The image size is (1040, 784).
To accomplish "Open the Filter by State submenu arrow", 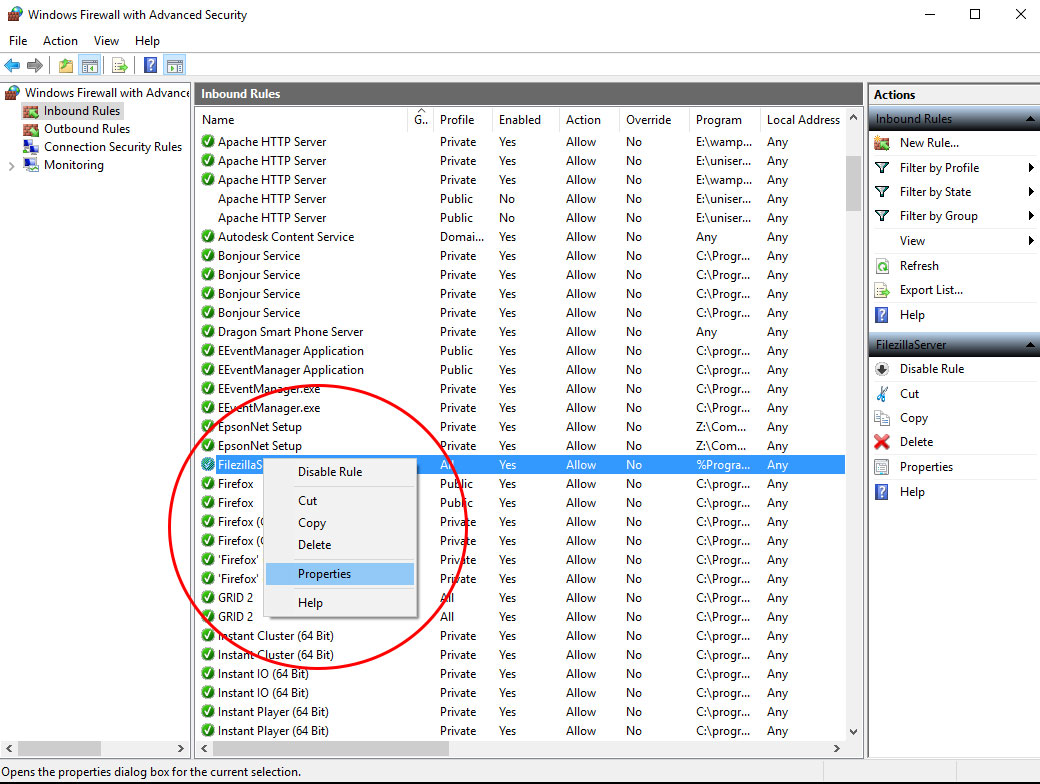I will 1031,192.
